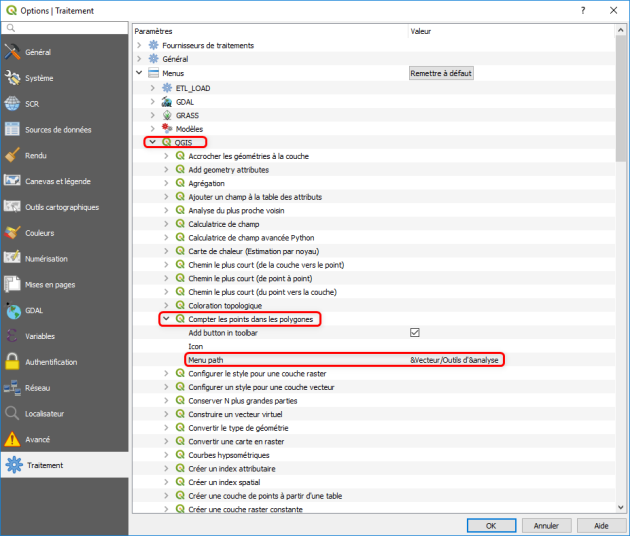
Task: Click the GRASS provider icon
Action: 167,115
